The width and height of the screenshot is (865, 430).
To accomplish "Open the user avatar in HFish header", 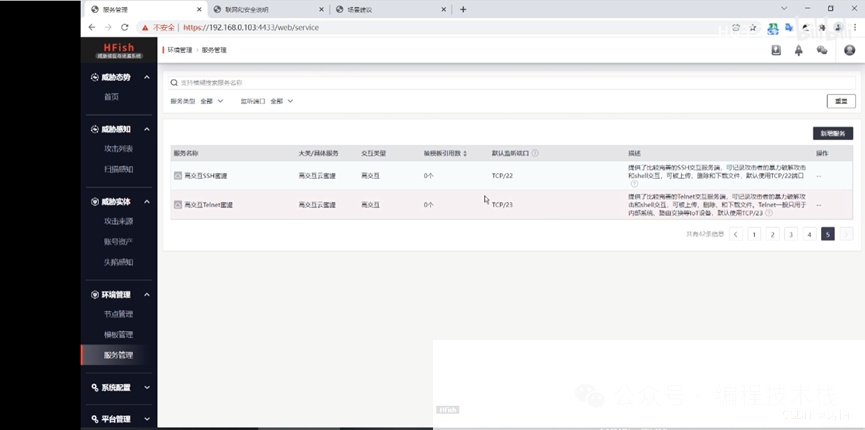I will (850, 50).
